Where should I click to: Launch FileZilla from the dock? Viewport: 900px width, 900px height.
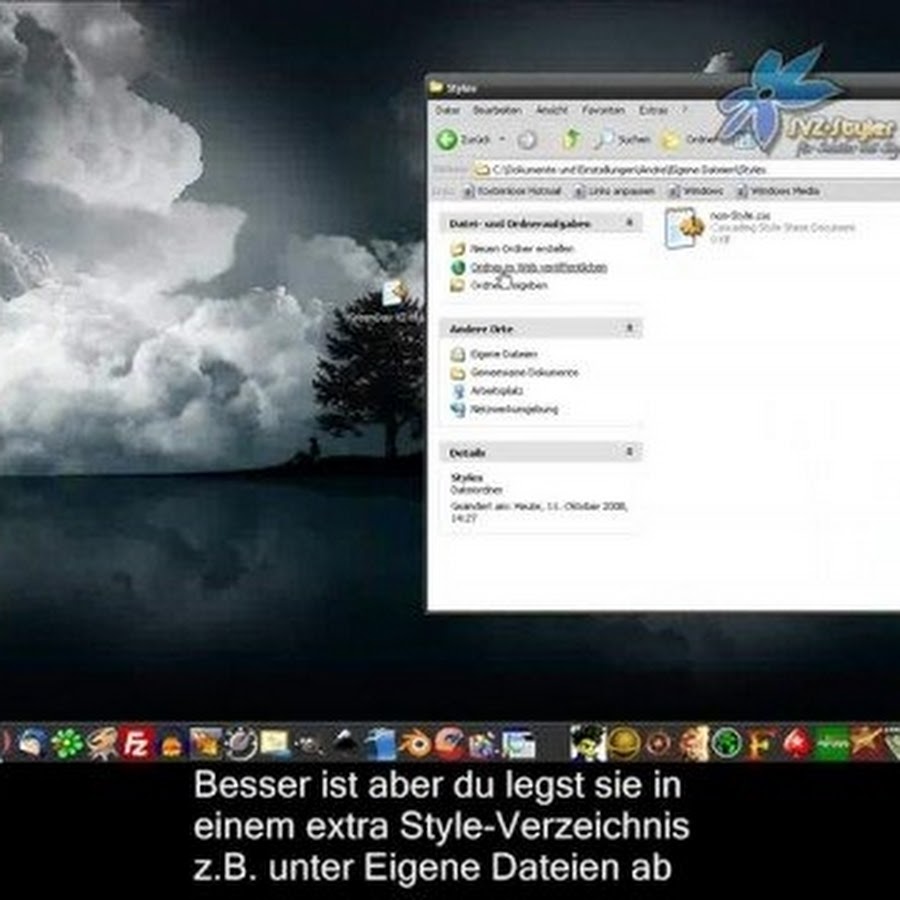click(137, 743)
